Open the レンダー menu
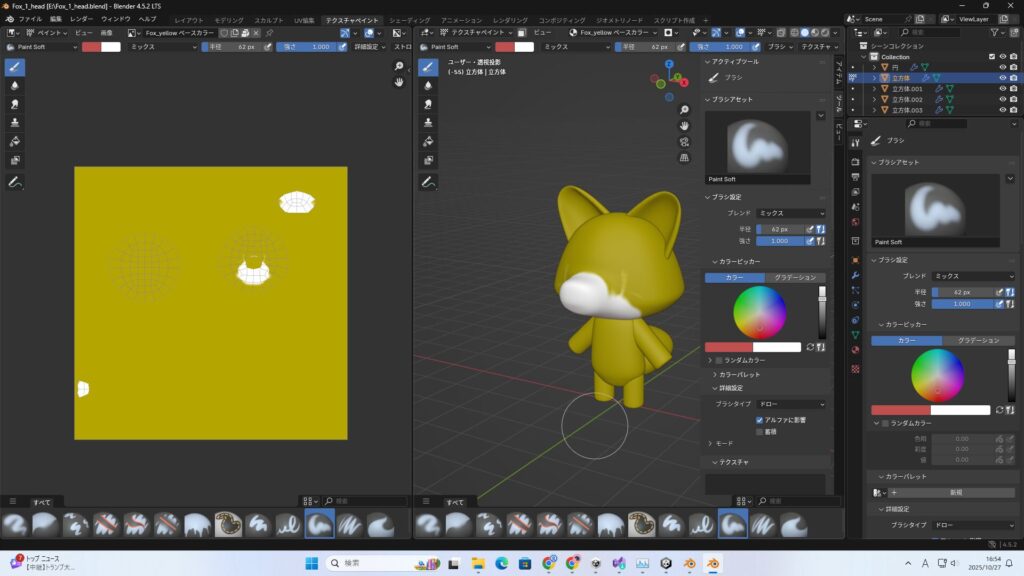 click(81, 20)
